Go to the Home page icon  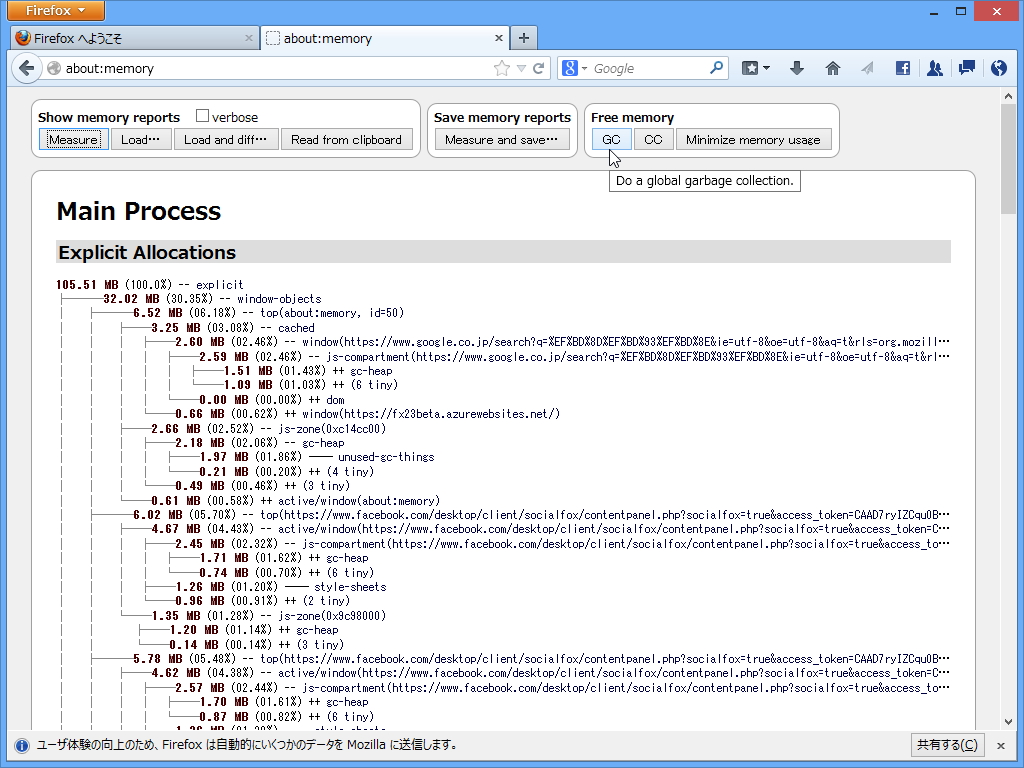tap(833, 68)
